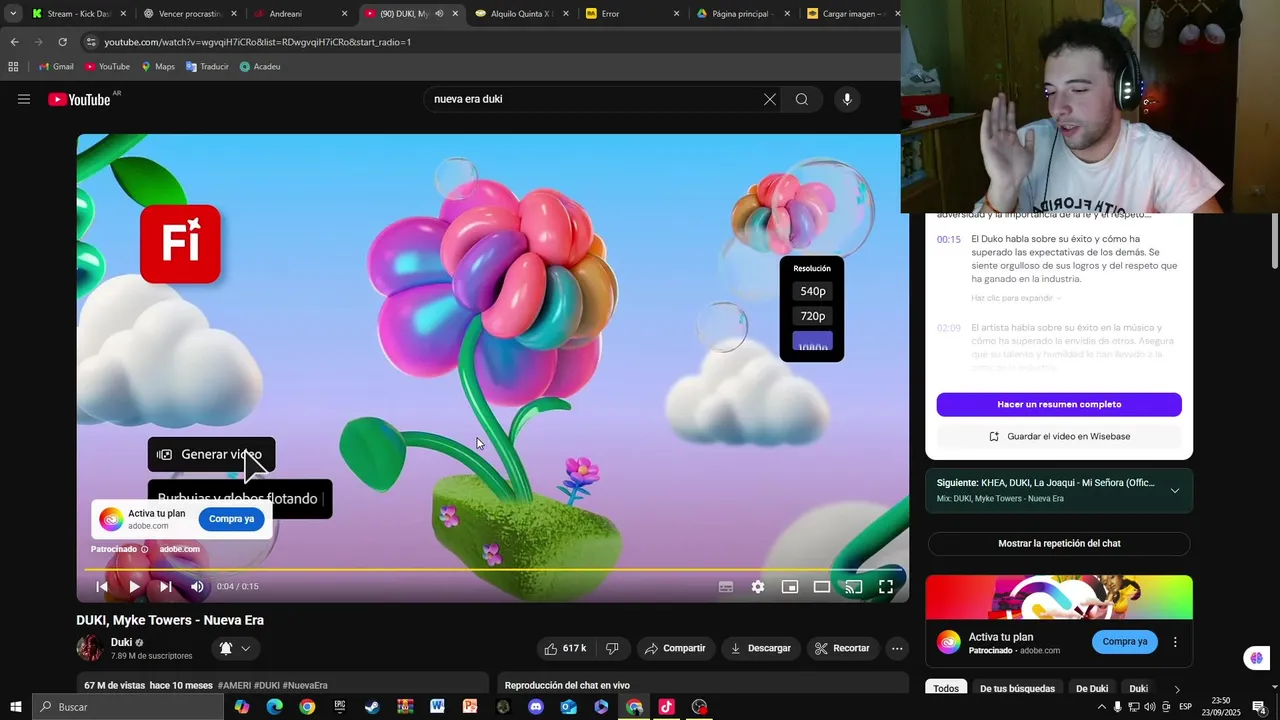Viewport: 1280px width, 720px height.
Task: Select De tus búsquedas filter chip
Action: (x=1017, y=688)
